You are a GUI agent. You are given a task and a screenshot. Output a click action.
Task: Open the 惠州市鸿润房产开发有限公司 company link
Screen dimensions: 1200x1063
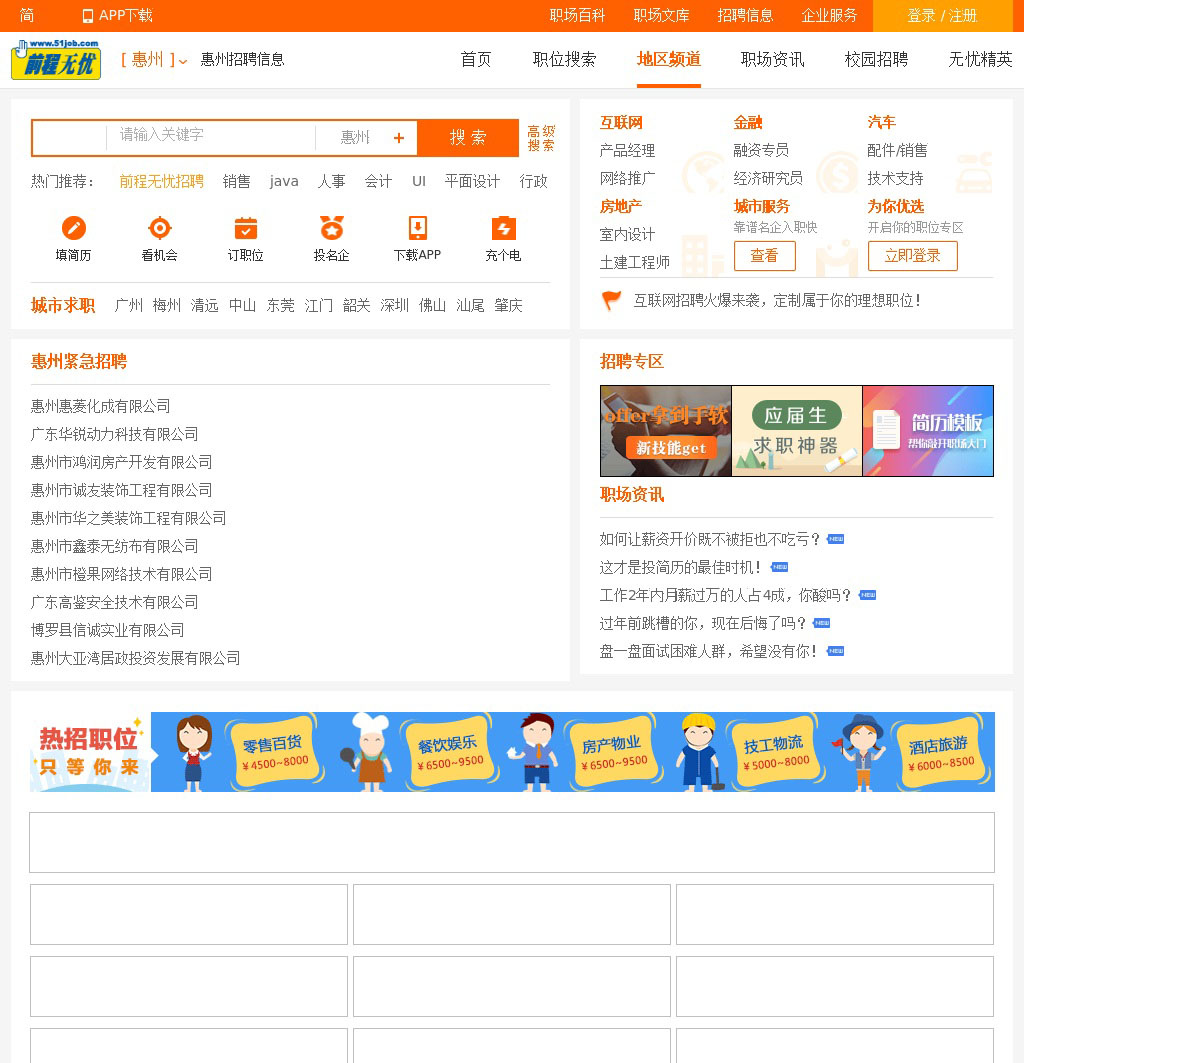(121, 462)
